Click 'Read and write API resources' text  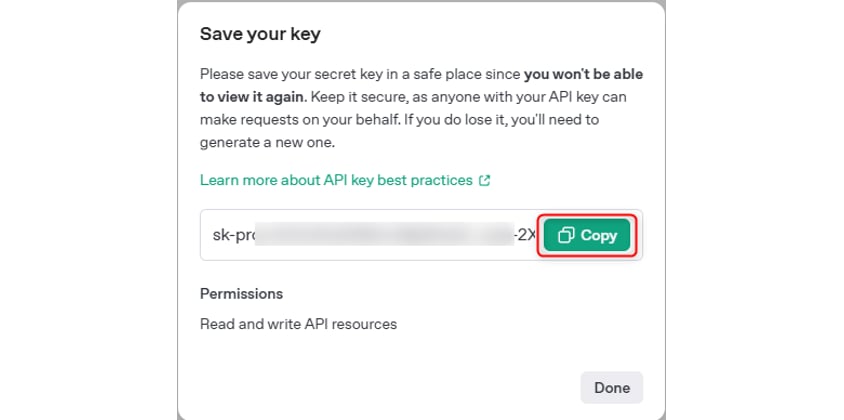coord(298,324)
